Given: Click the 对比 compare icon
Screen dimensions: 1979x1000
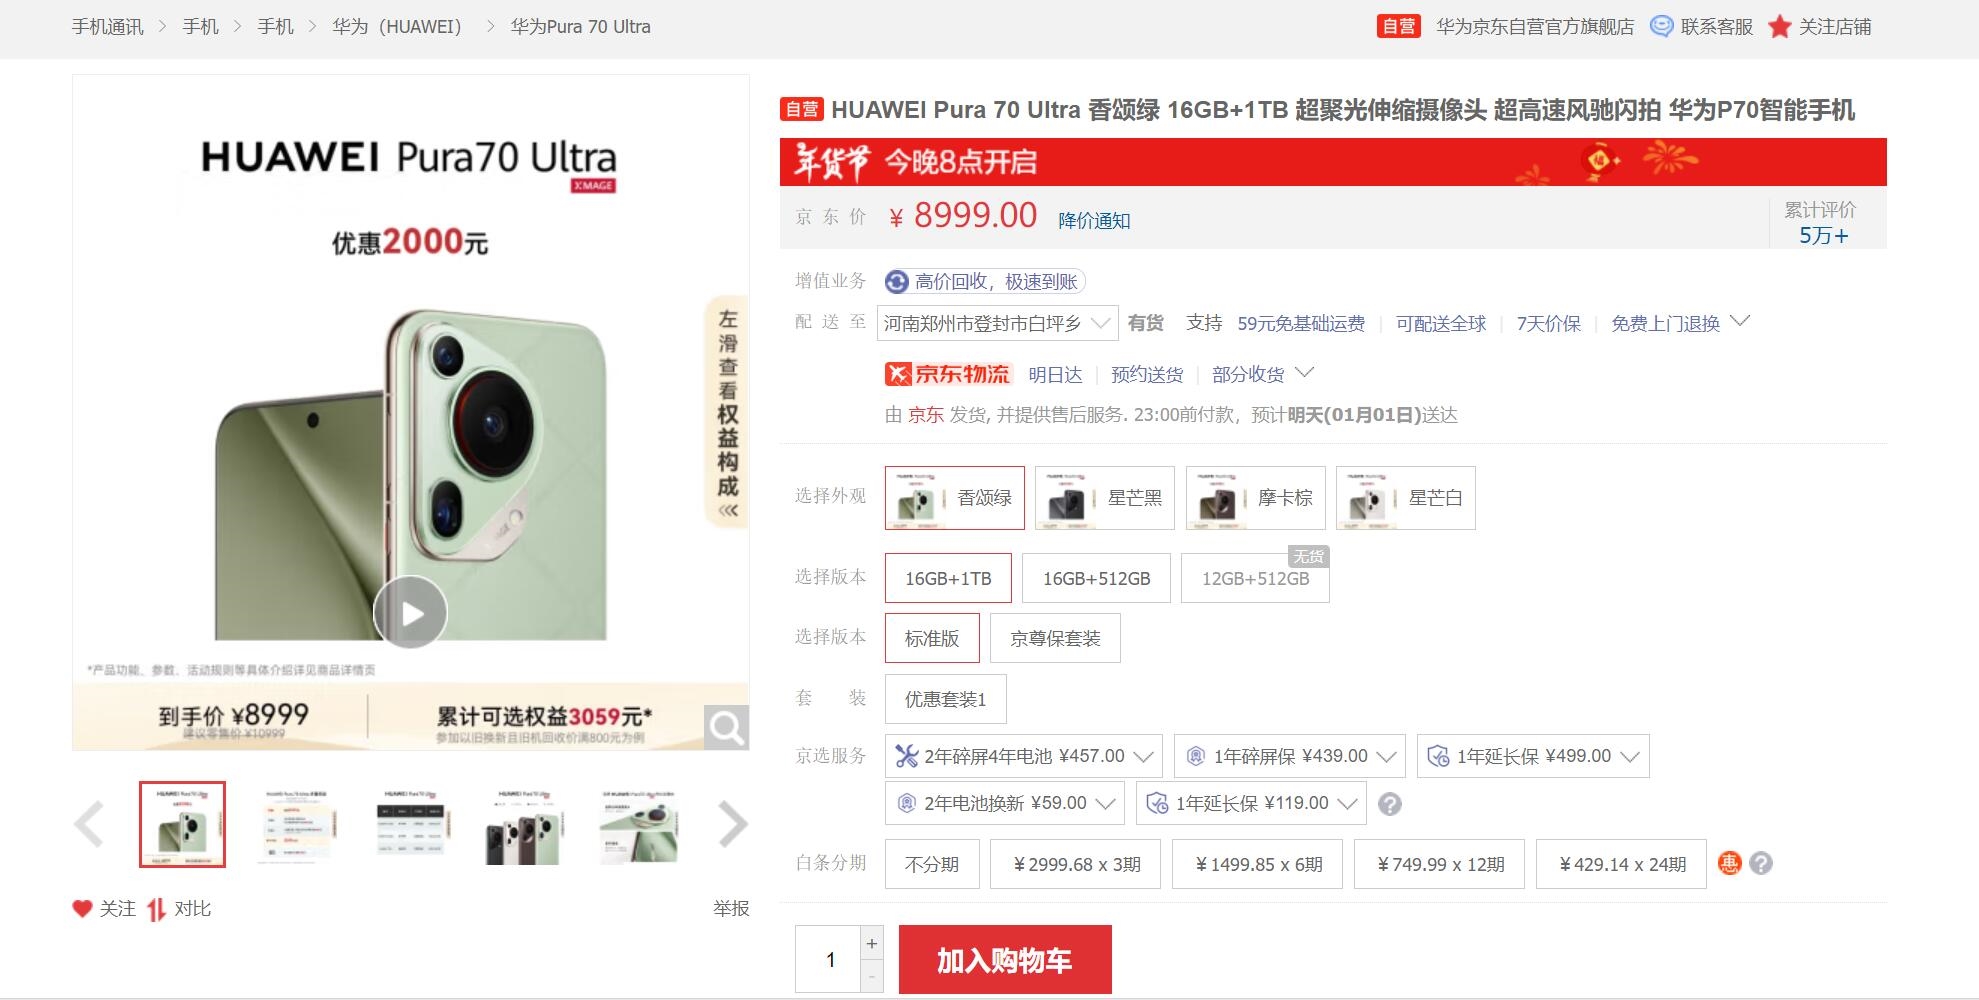Looking at the screenshot, I should (x=156, y=909).
